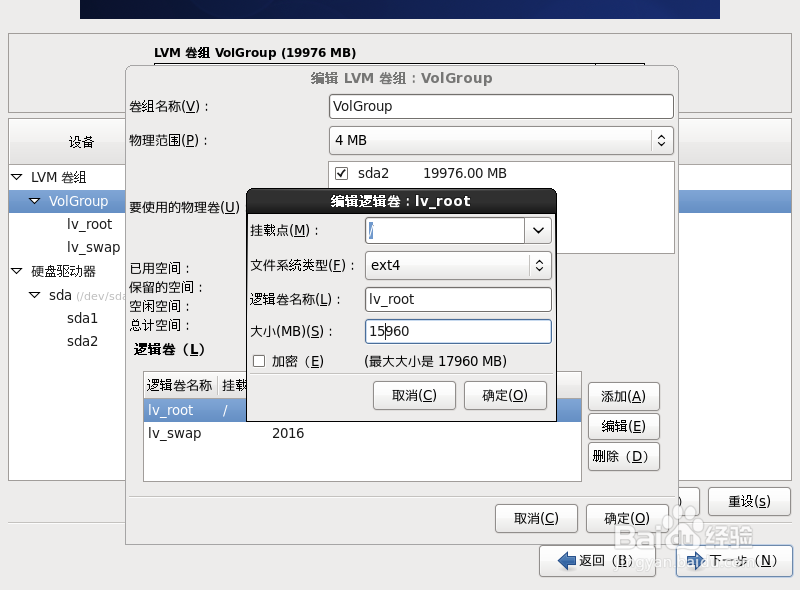Open the 文件系统类型 dropdown showing ext4
This screenshot has height=590, width=800.
tap(538, 265)
